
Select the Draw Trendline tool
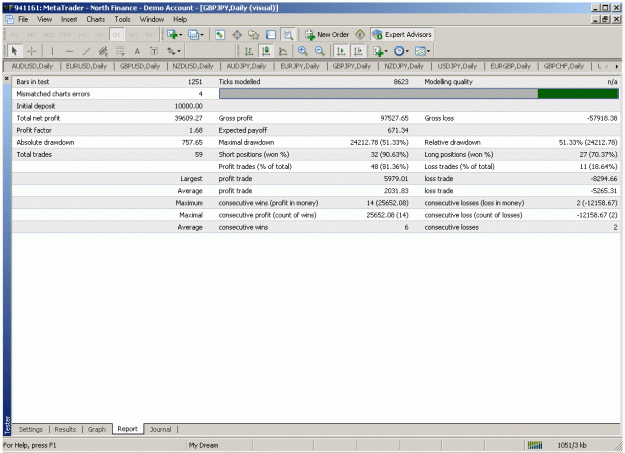[x=86, y=51]
